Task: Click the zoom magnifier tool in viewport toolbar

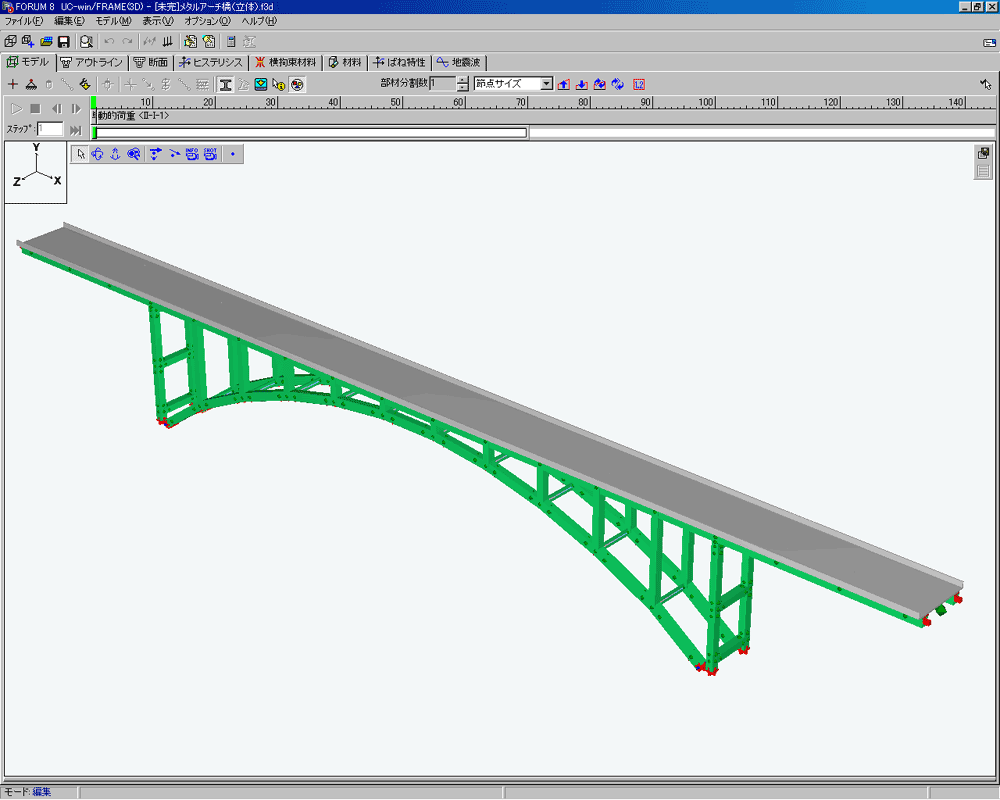Action: click(x=133, y=154)
